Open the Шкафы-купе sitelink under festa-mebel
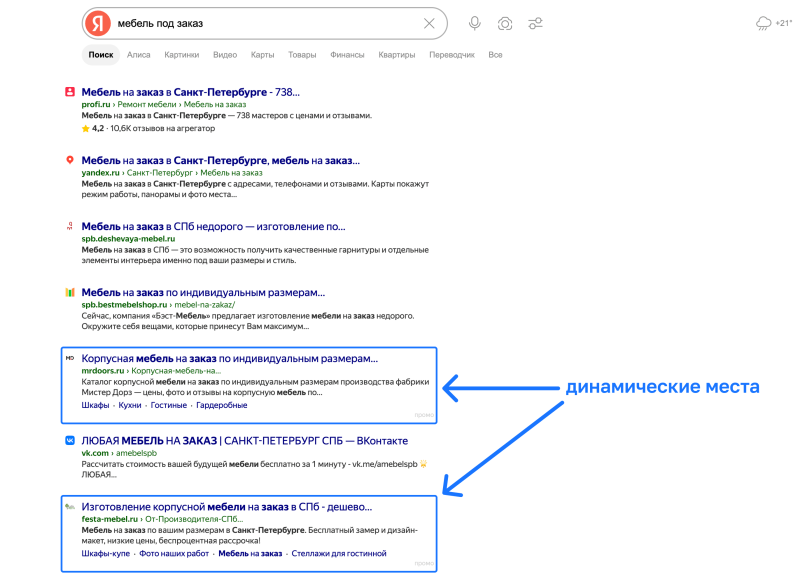Screen dimensions: 800x584 coord(106,553)
